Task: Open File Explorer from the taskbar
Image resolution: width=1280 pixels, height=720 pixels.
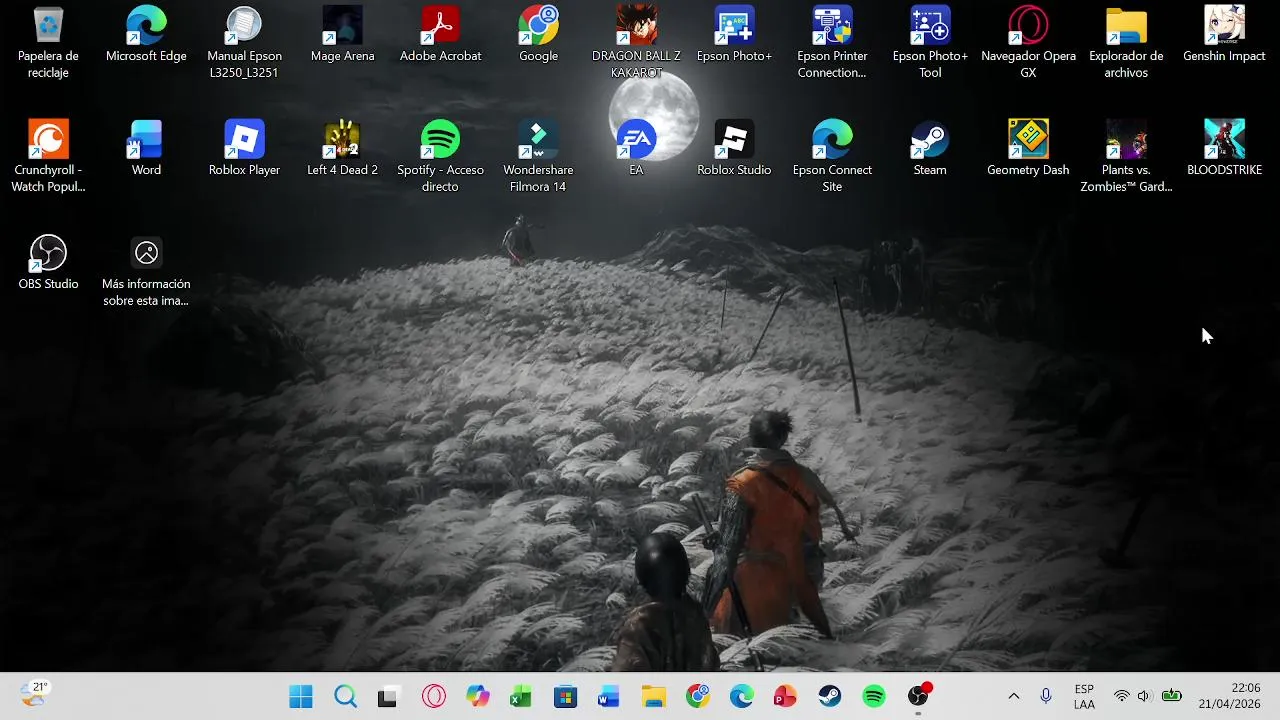Action: 653,697
